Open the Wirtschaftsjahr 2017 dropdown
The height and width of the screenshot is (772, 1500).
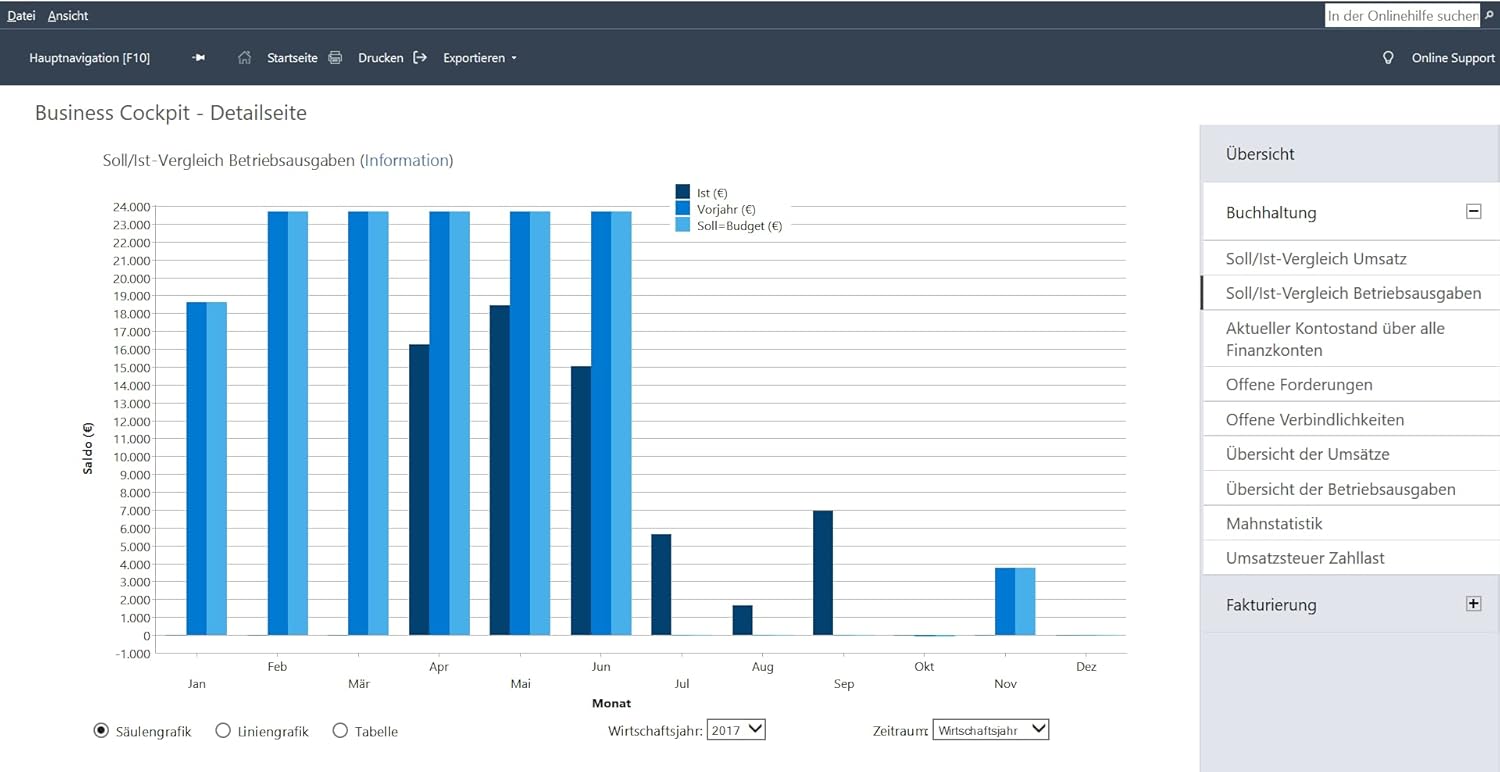[x=736, y=730]
